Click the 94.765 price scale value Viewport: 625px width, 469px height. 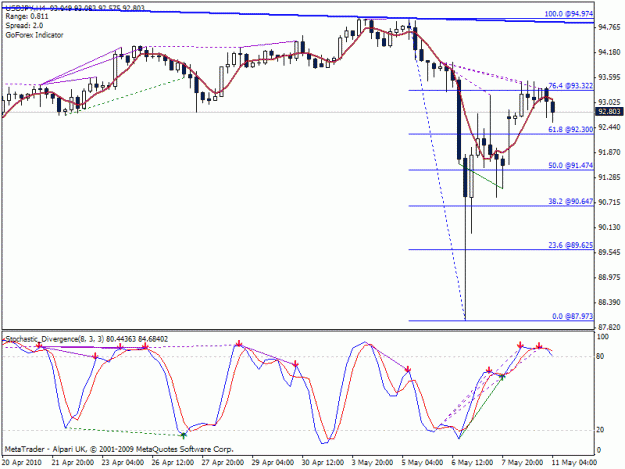[x=609, y=27]
